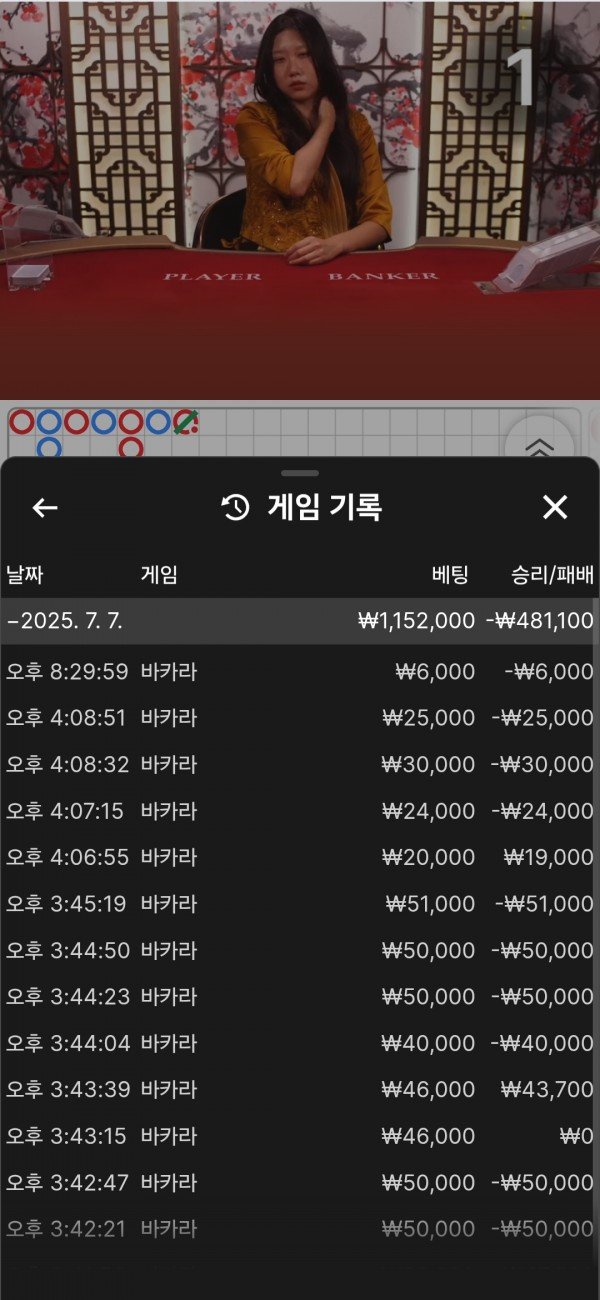Click the green-slashed tie marker in road map
The height and width of the screenshot is (1300, 600).
point(185,422)
